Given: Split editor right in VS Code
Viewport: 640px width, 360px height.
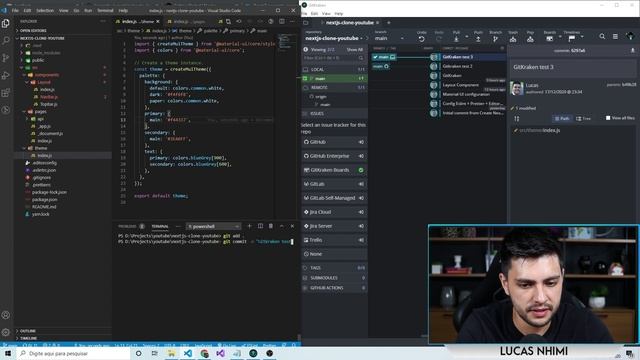Looking at the screenshot, I should [282, 21].
